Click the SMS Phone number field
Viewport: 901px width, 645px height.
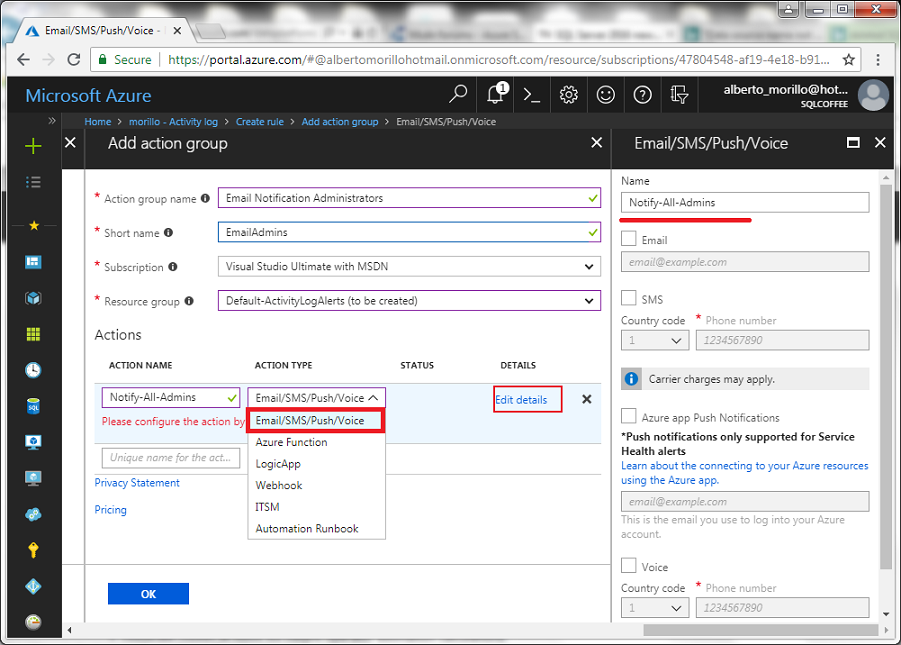pyautogui.click(x=782, y=340)
